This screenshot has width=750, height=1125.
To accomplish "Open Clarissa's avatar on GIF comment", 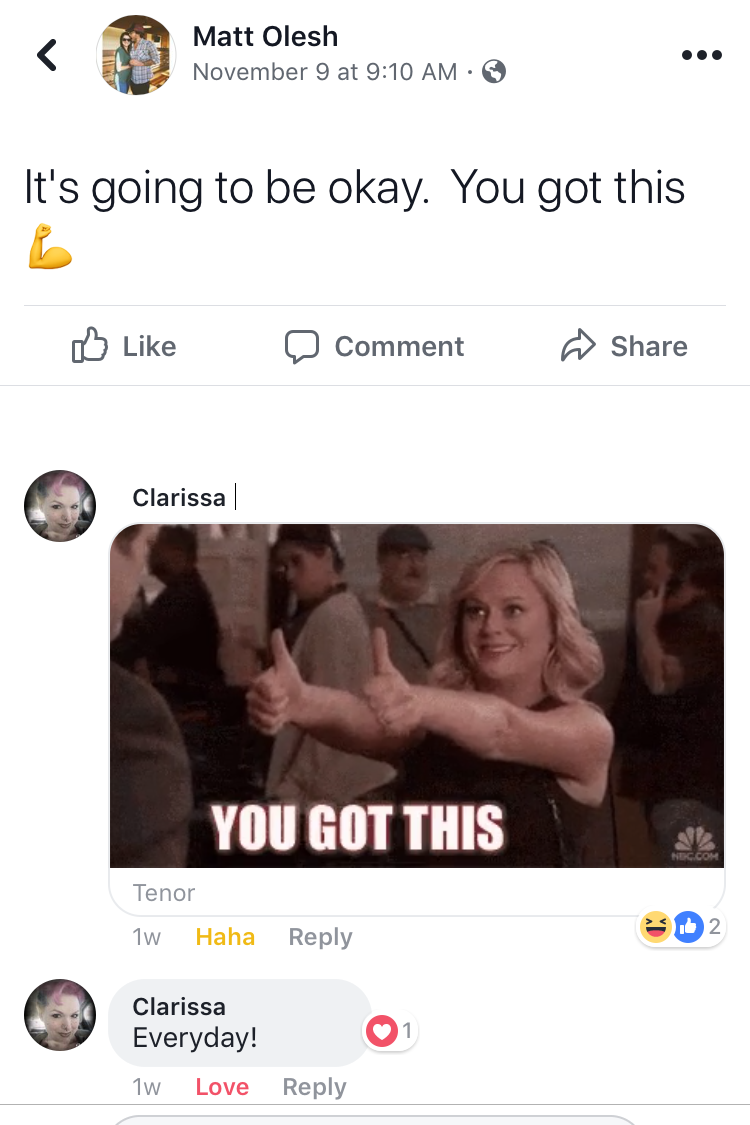I will point(60,506).
